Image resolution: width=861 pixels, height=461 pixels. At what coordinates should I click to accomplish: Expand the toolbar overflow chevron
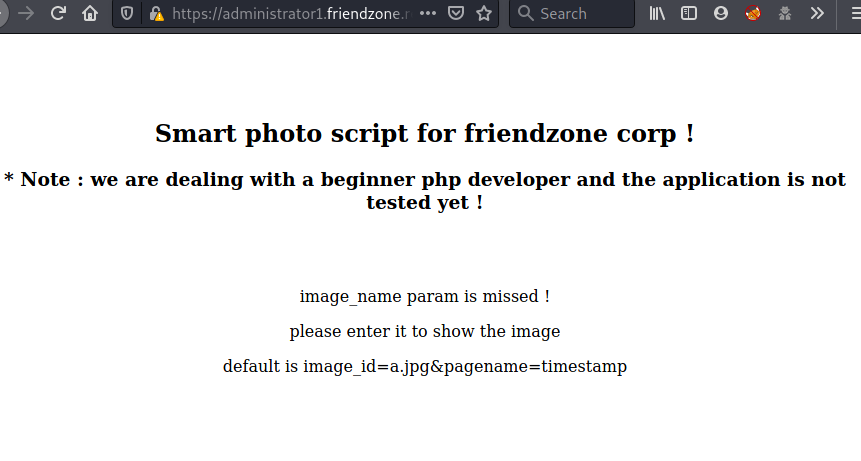(x=817, y=14)
